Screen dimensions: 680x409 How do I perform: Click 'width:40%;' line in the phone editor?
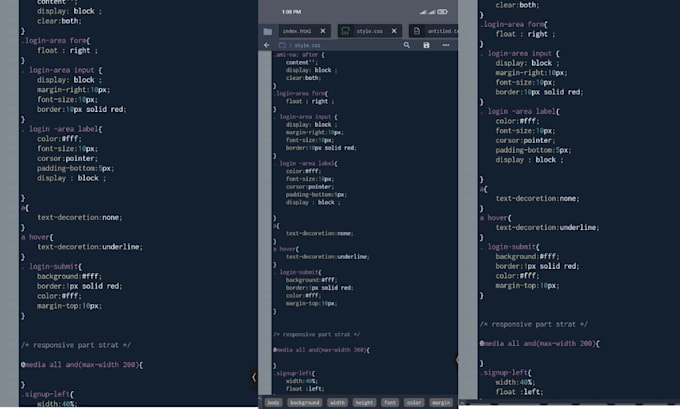[x=301, y=381]
